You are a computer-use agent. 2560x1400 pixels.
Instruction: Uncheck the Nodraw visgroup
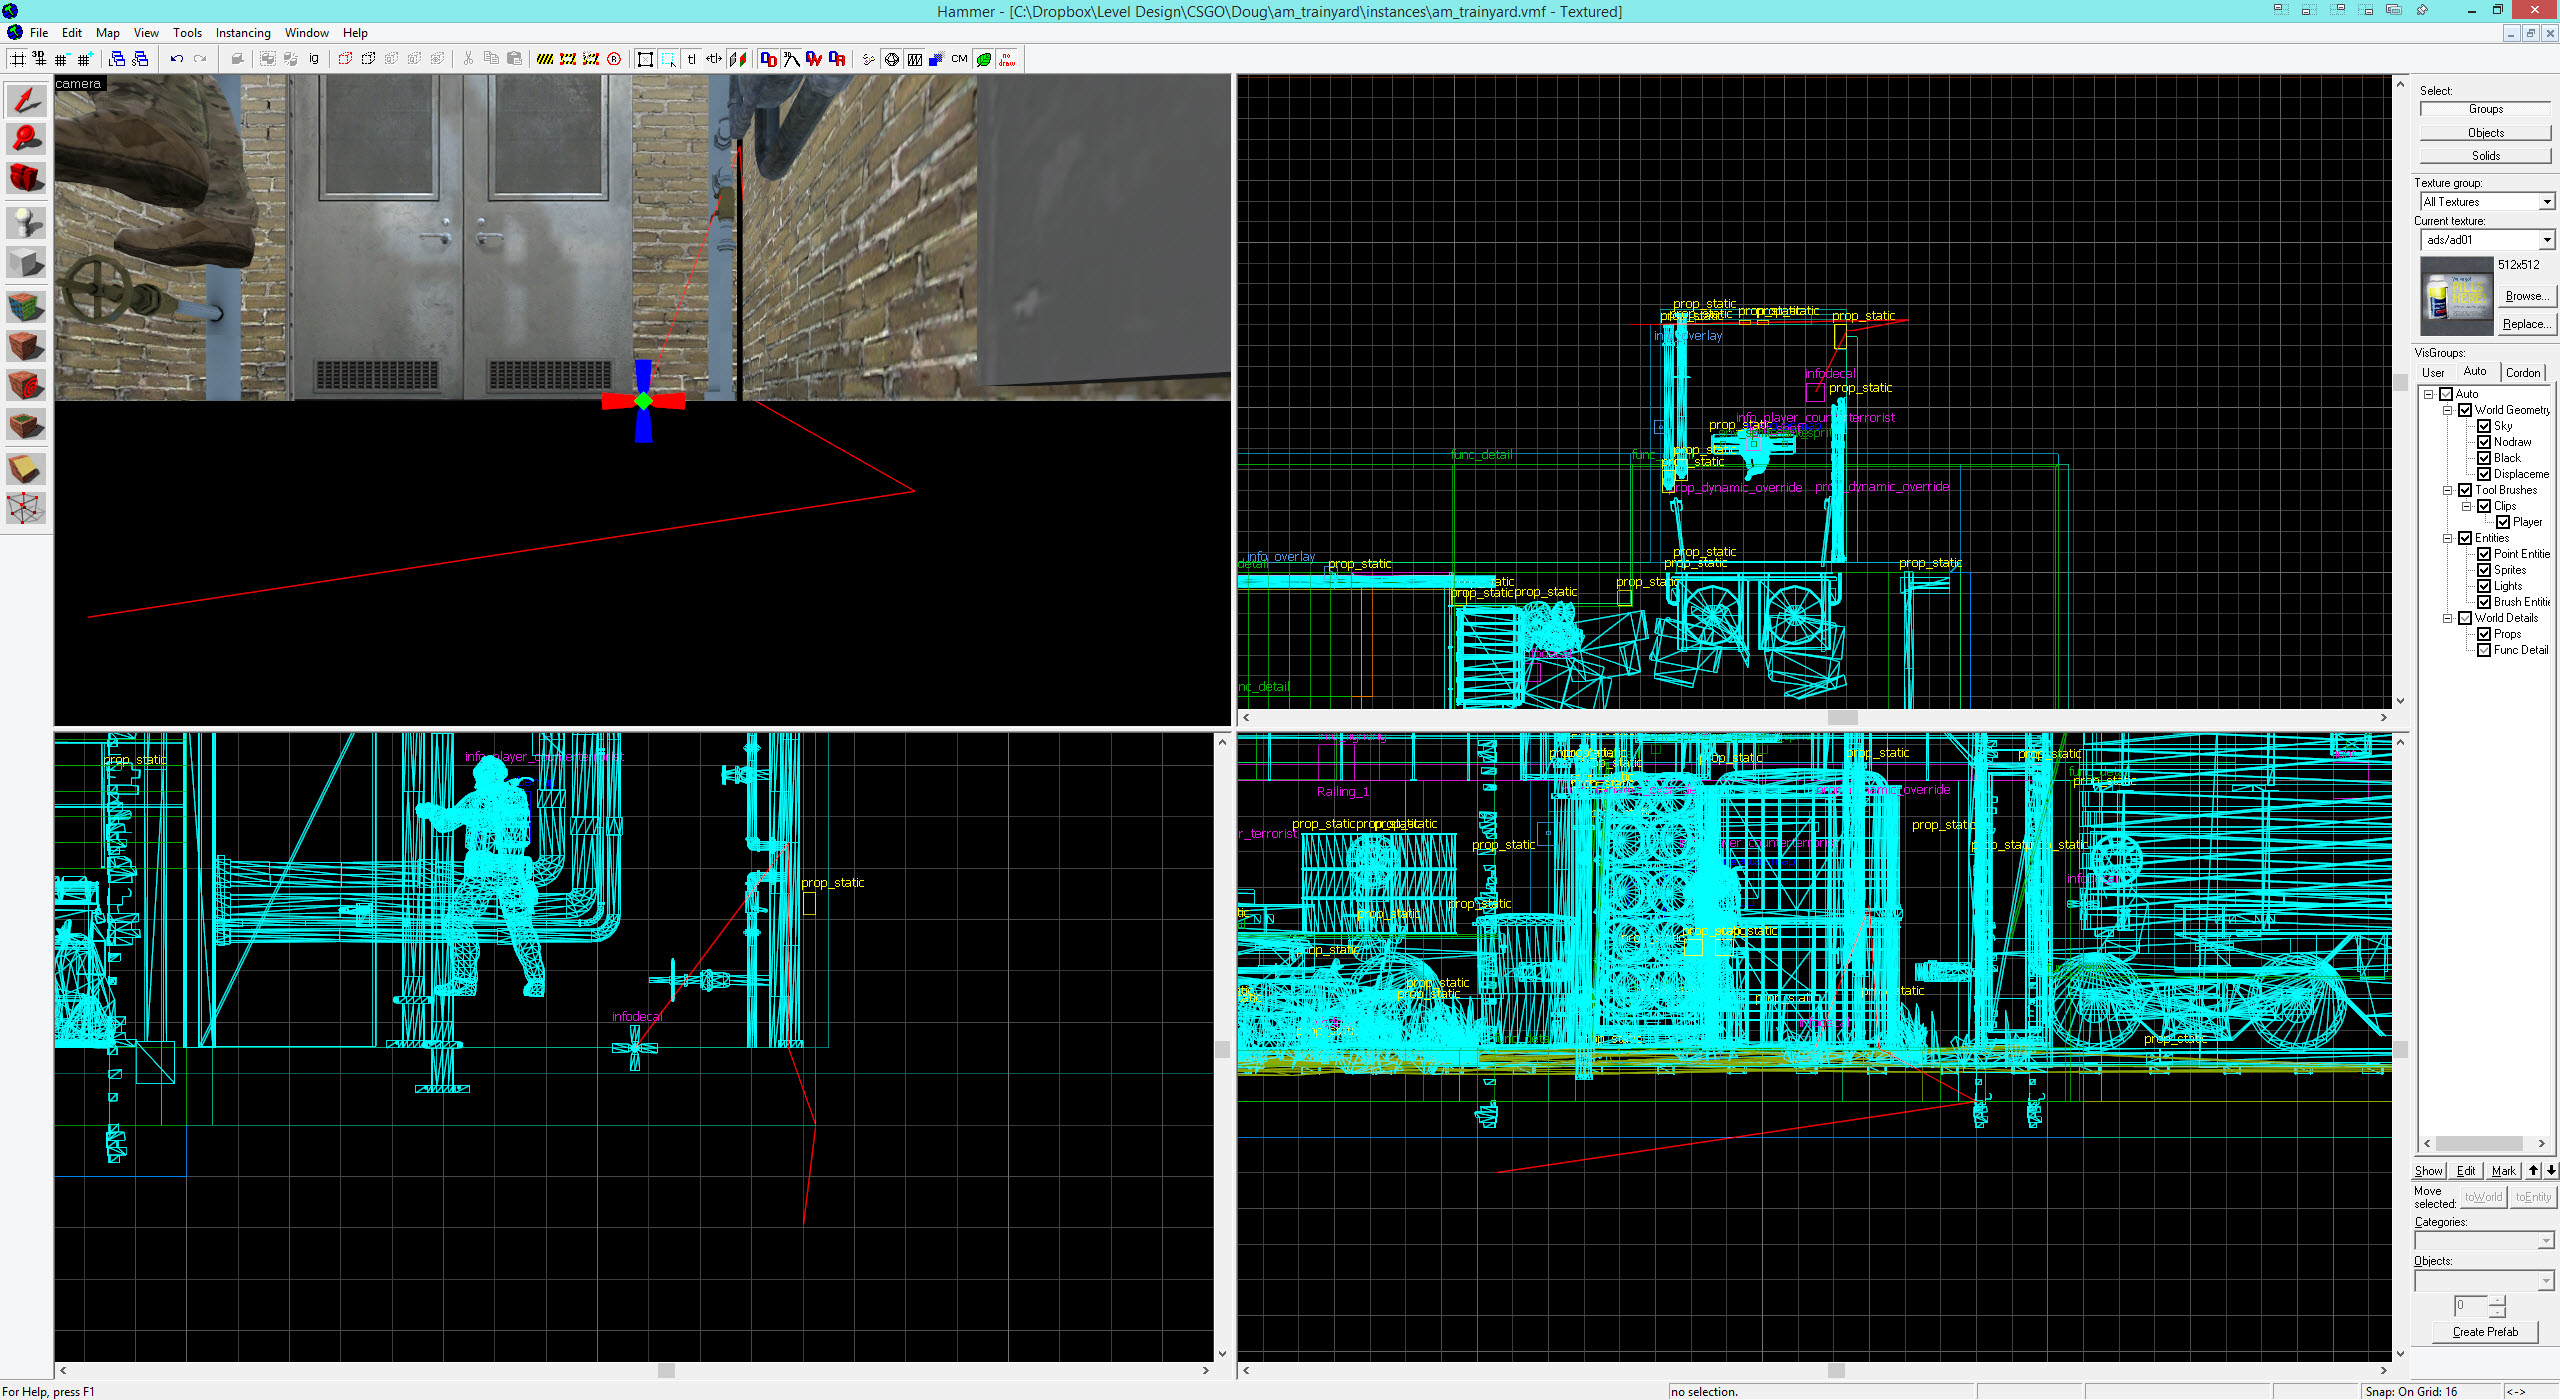click(x=2484, y=442)
